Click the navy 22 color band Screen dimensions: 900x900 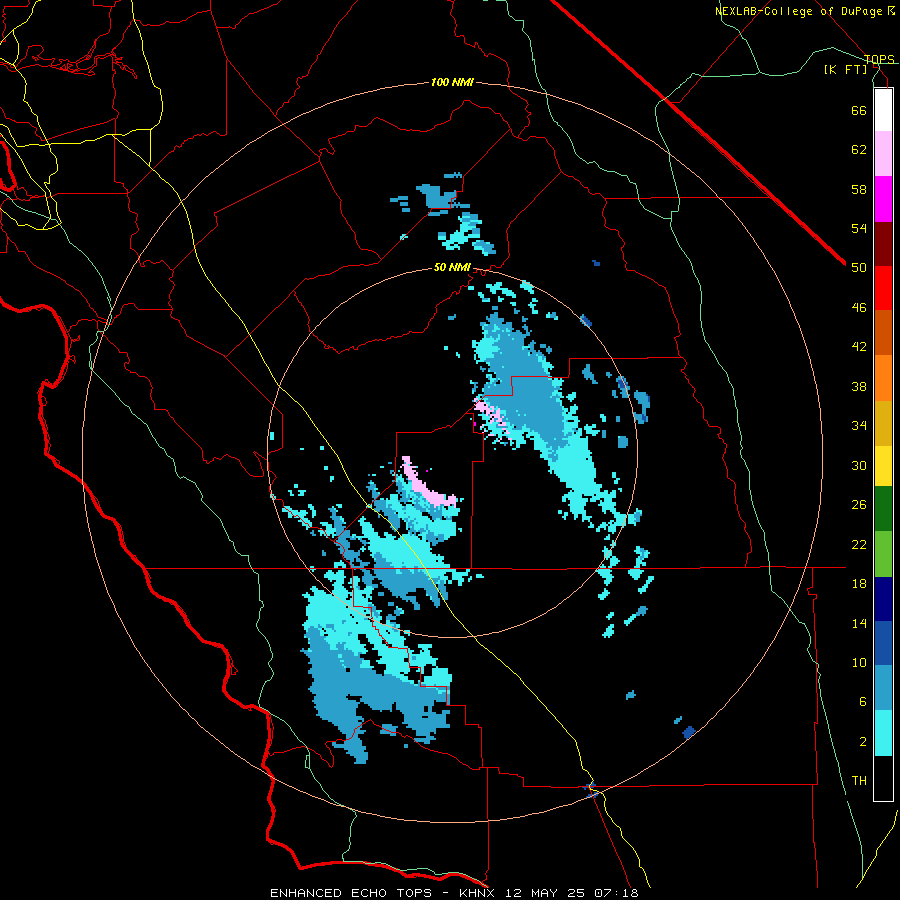(x=883, y=599)
